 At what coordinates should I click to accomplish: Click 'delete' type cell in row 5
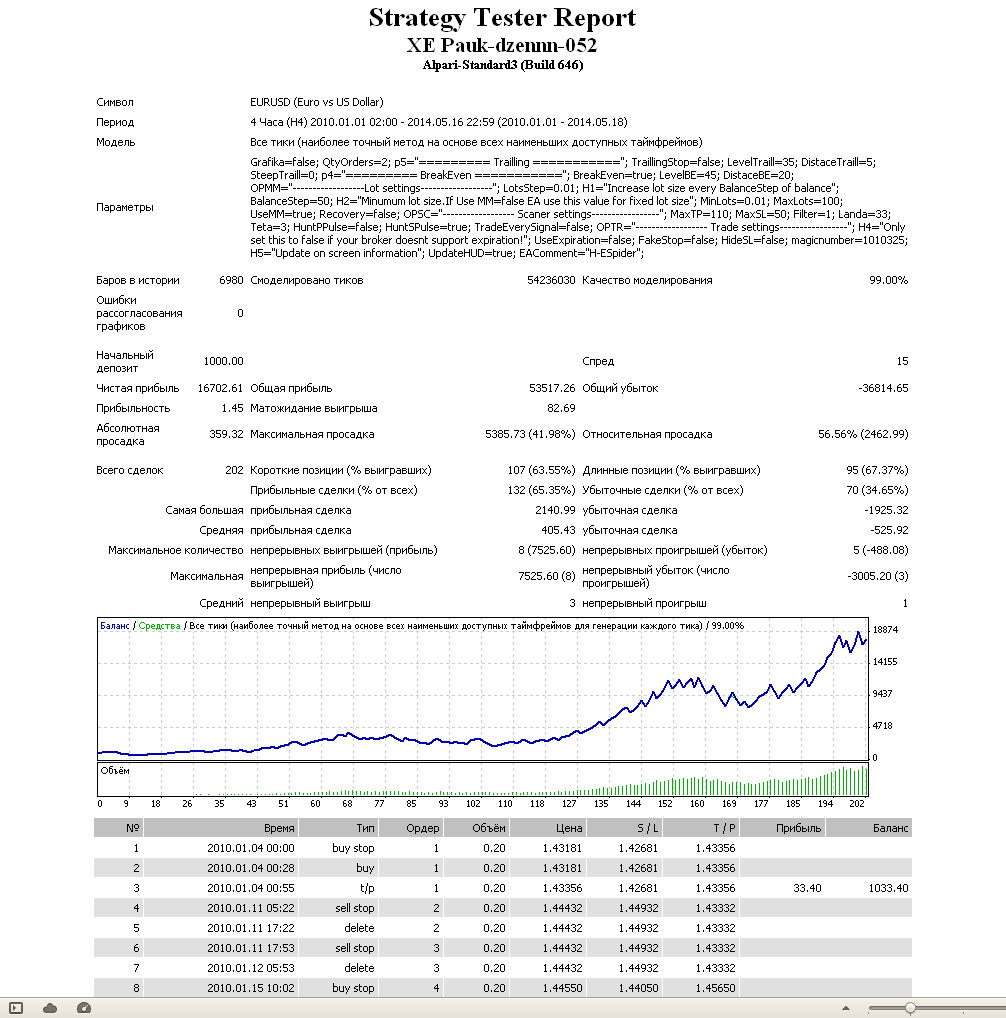click(359, 928)
